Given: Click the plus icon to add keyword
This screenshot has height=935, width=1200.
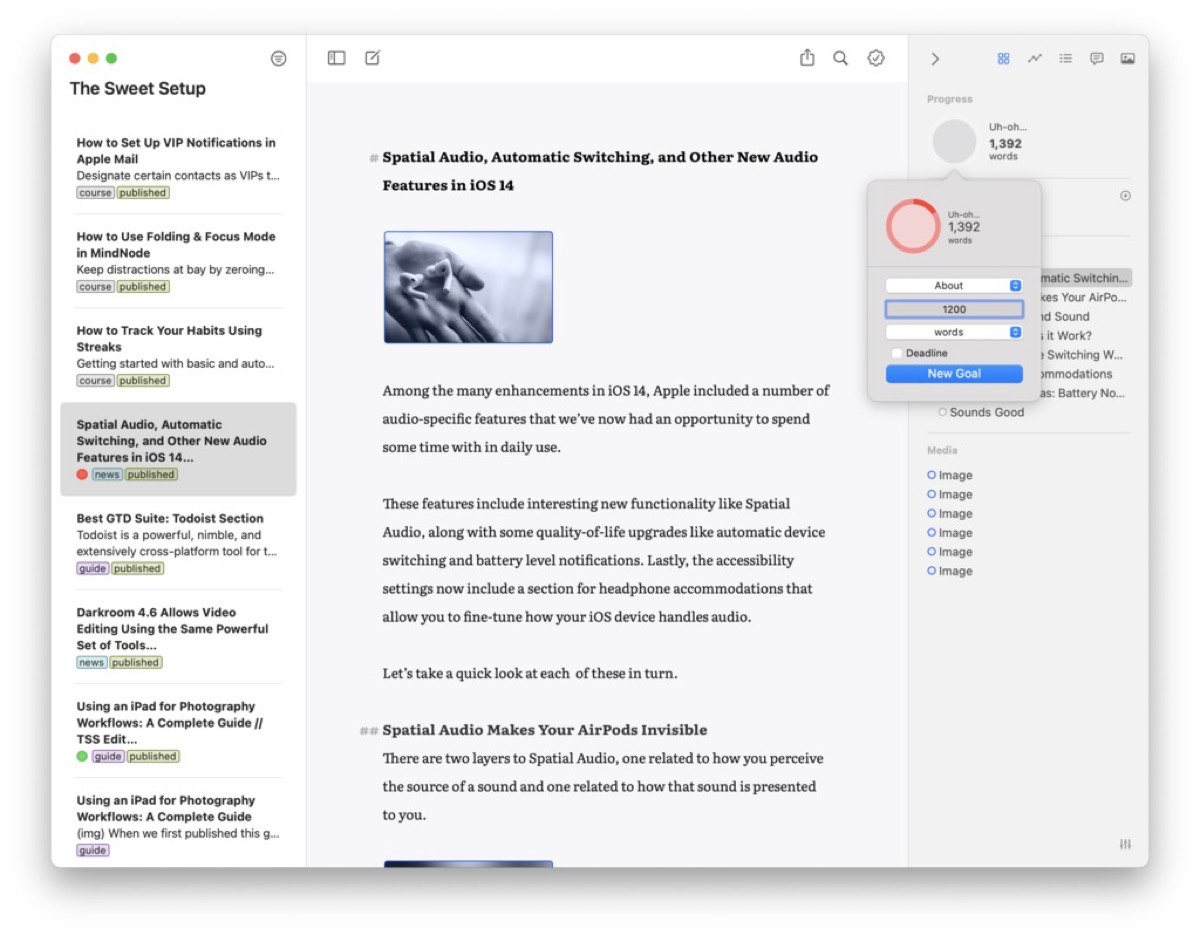Looking at the screenshot, I should 1125,196.
